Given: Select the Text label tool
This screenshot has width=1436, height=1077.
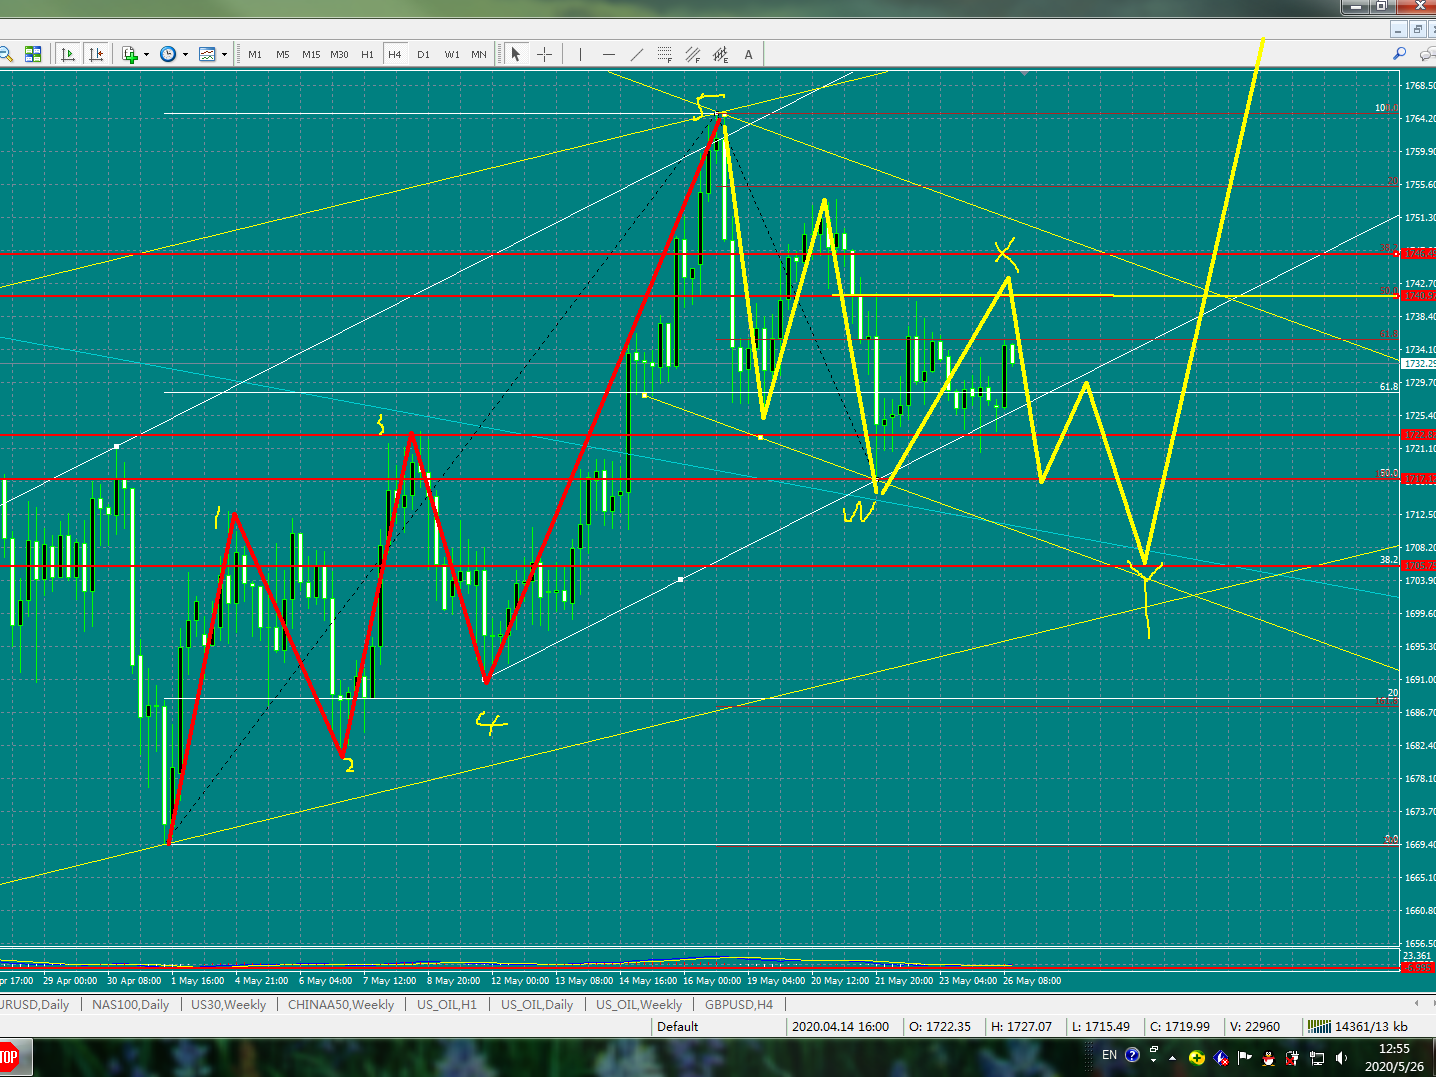Looking at the screenshot, I should [748, 54].
